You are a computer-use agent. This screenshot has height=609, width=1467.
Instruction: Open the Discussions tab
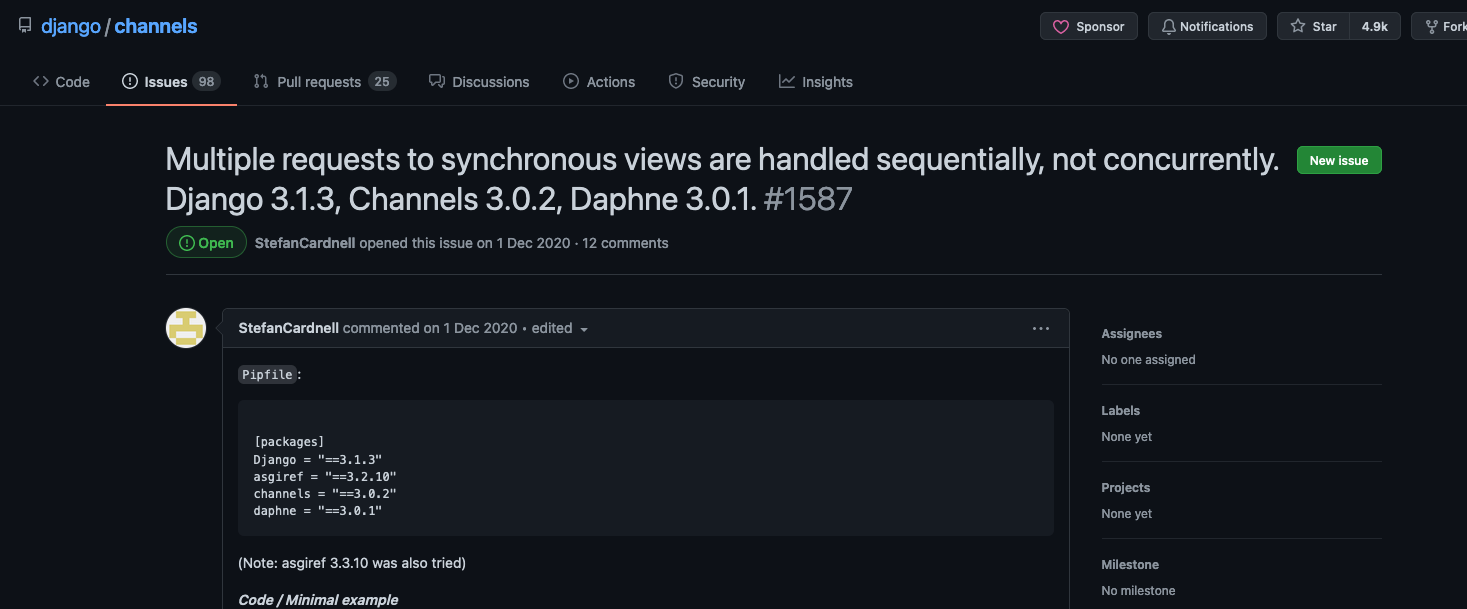479,82
